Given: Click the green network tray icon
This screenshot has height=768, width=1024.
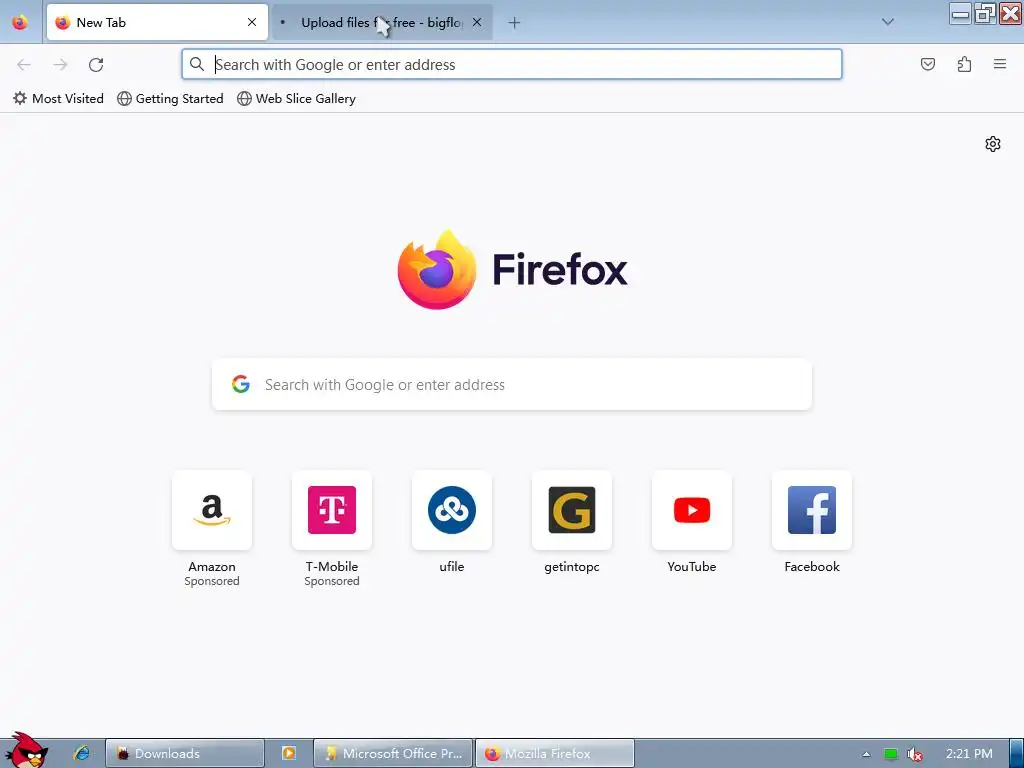Looking at the screenshot, I should 891,754.
